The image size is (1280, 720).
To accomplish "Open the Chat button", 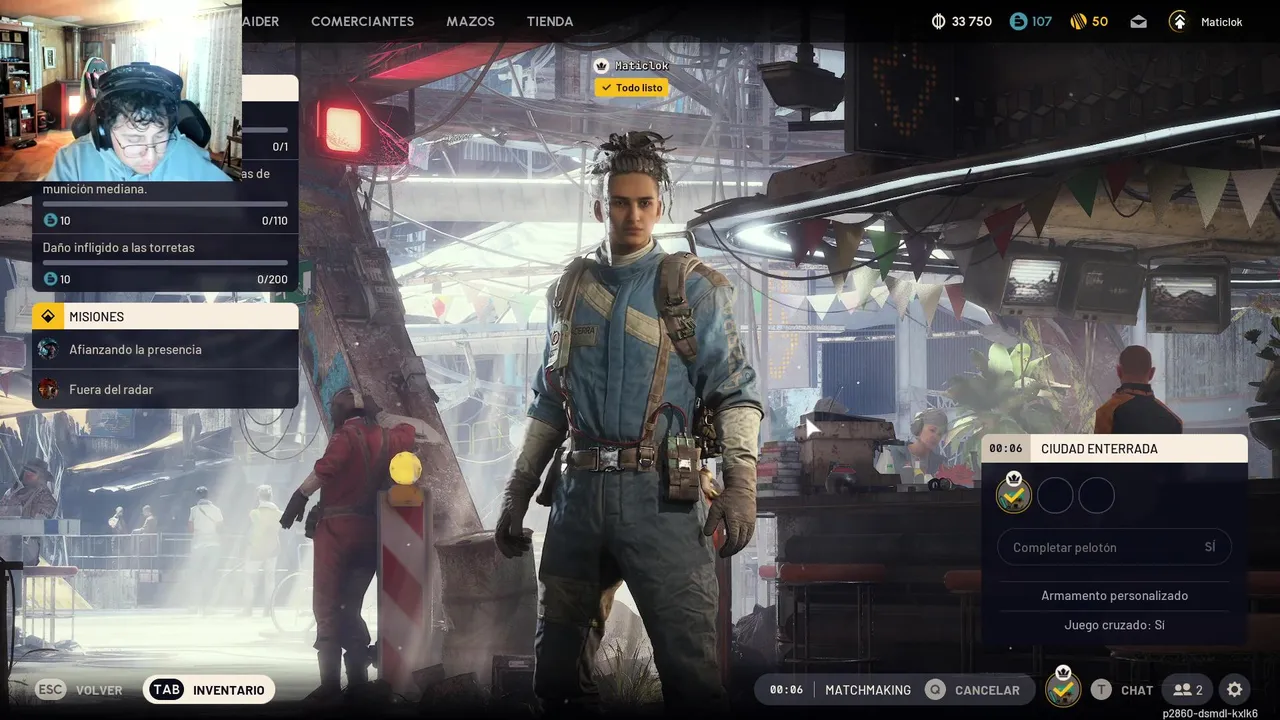I will [x=1122, y=689].
